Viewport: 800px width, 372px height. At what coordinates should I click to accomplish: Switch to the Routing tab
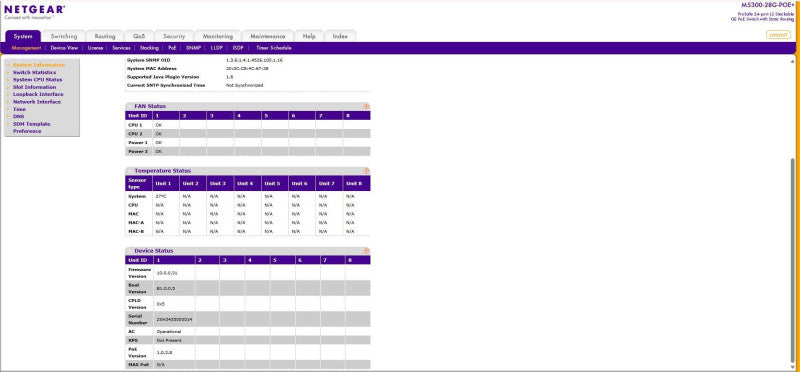pyautogui.click(x=105, y=36)
